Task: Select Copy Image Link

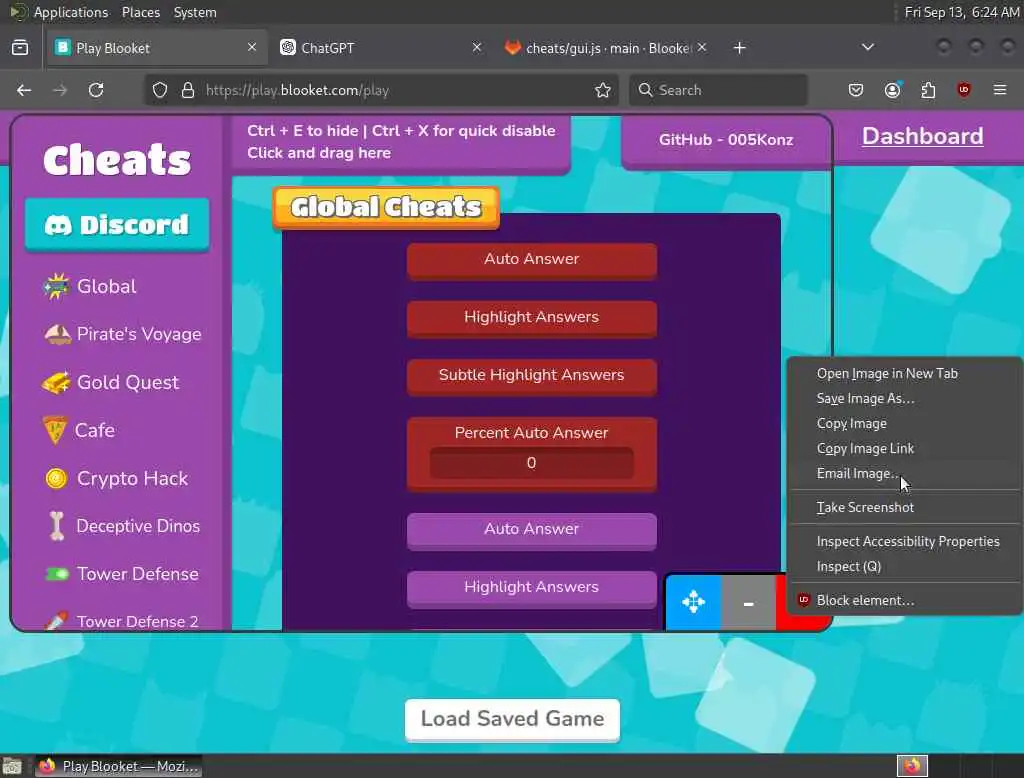Action: point(904,449)
